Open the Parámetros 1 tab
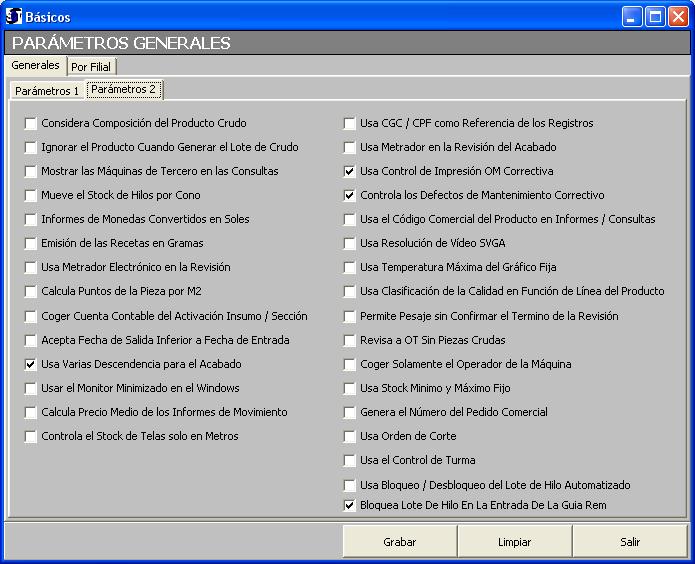 [47, 91]
